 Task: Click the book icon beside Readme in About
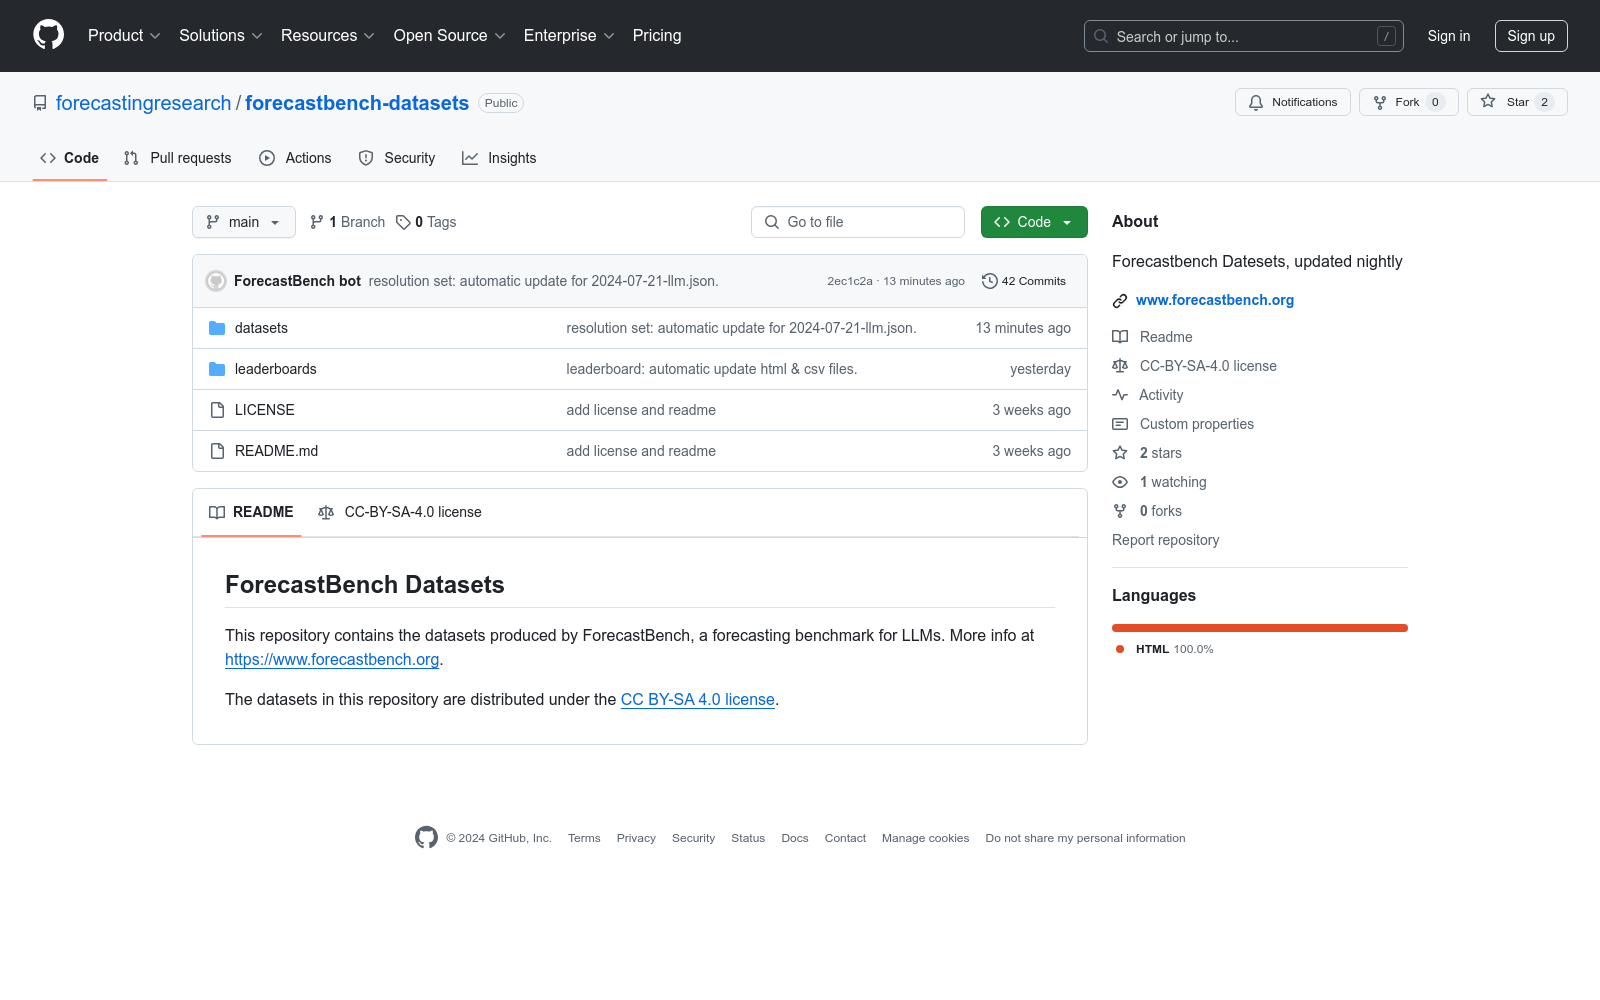(1120, 337)
